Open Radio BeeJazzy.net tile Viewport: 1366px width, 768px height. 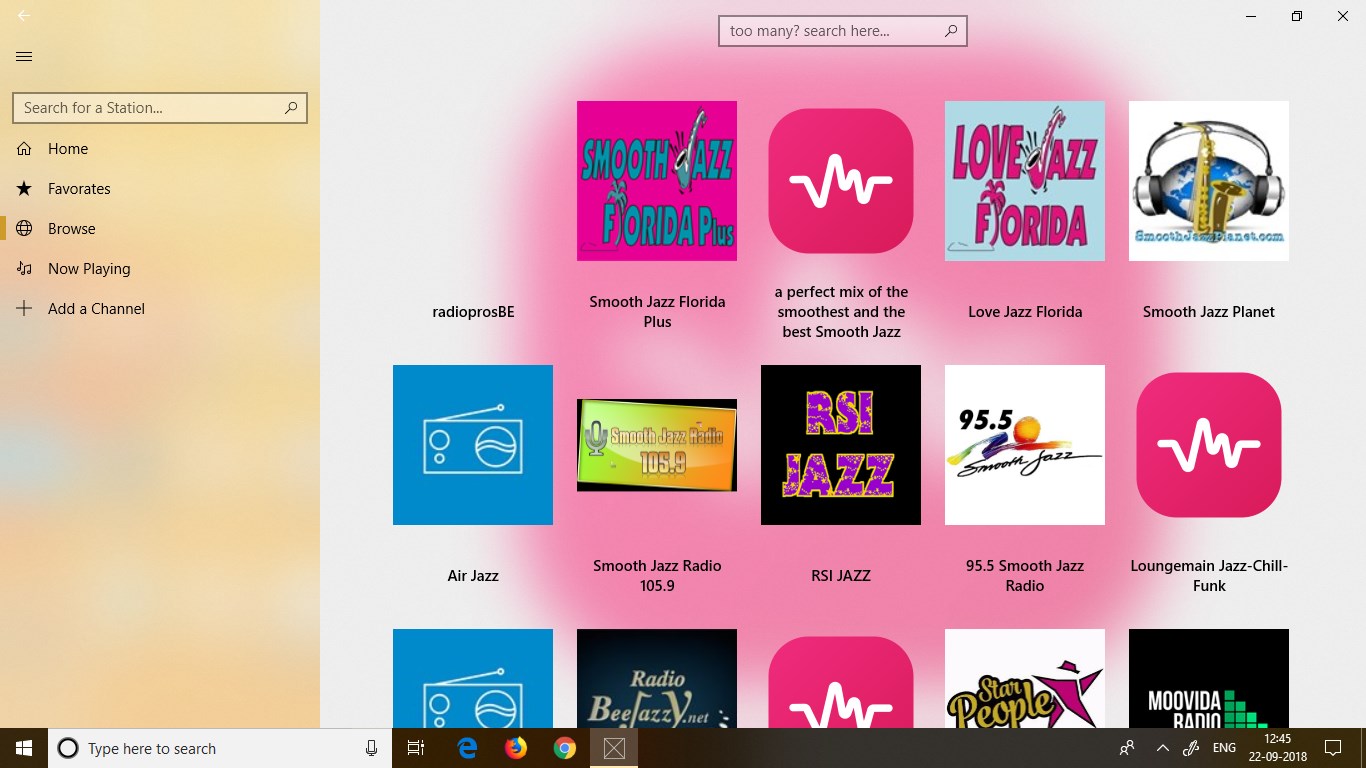point(657,679)
